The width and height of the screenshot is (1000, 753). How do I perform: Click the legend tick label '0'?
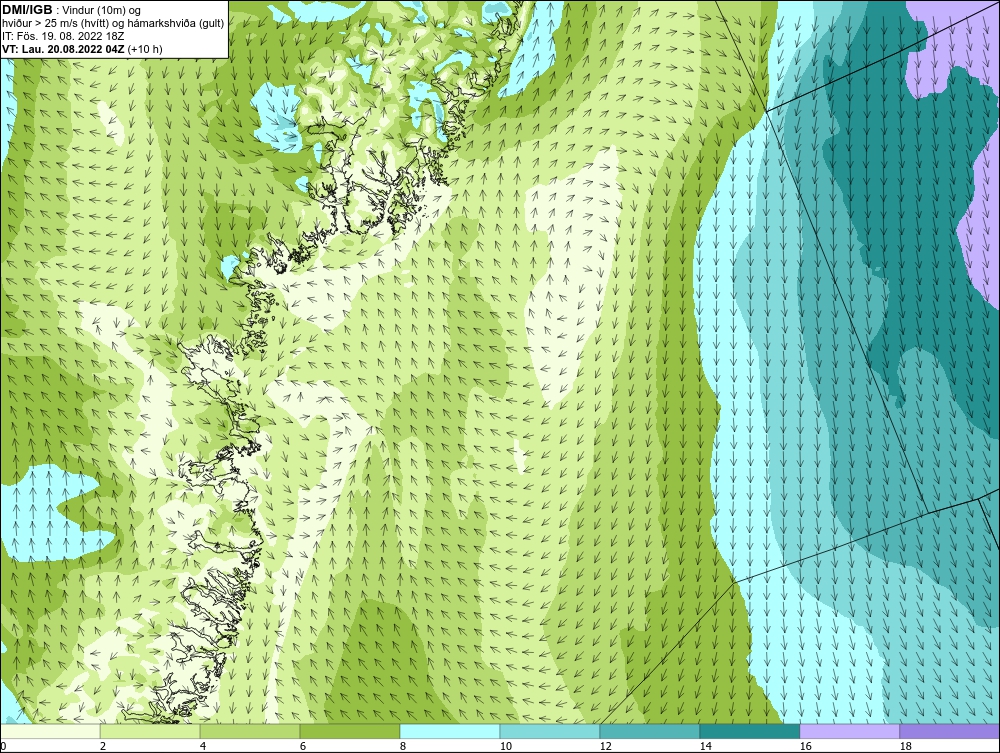pyautogui.click(x=3, y=746)
